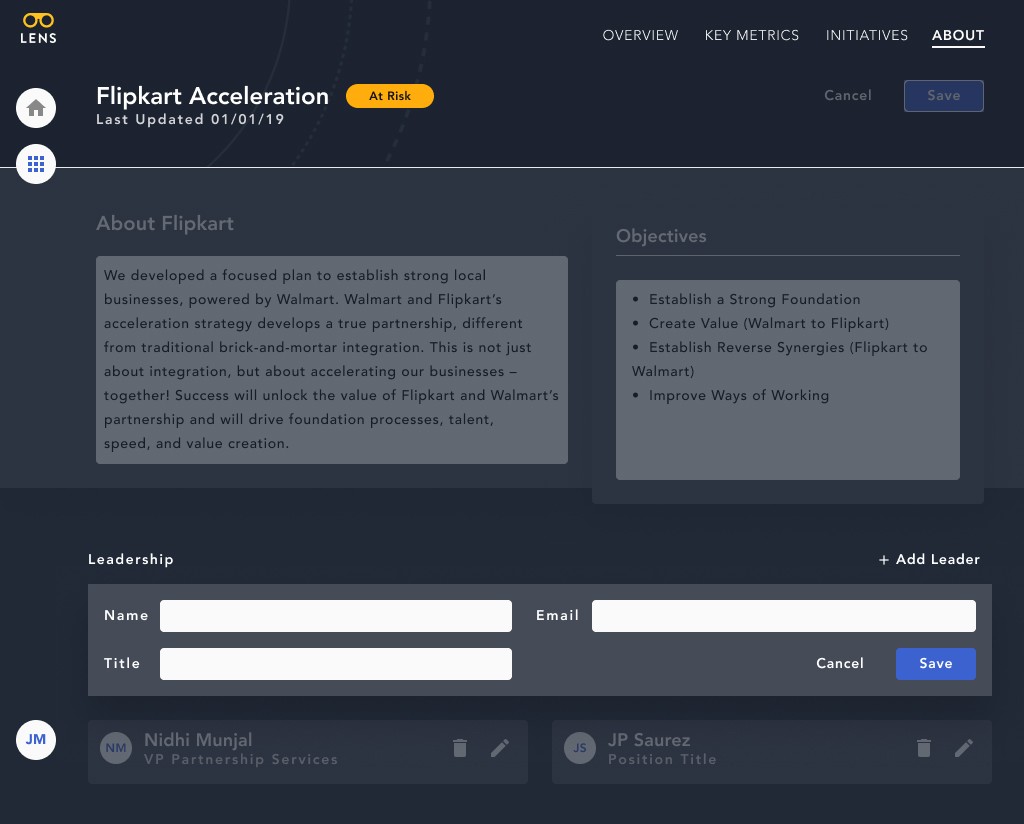Click the LENS logo icon
Screen dimensions: 1024x824
pos(38,28)
